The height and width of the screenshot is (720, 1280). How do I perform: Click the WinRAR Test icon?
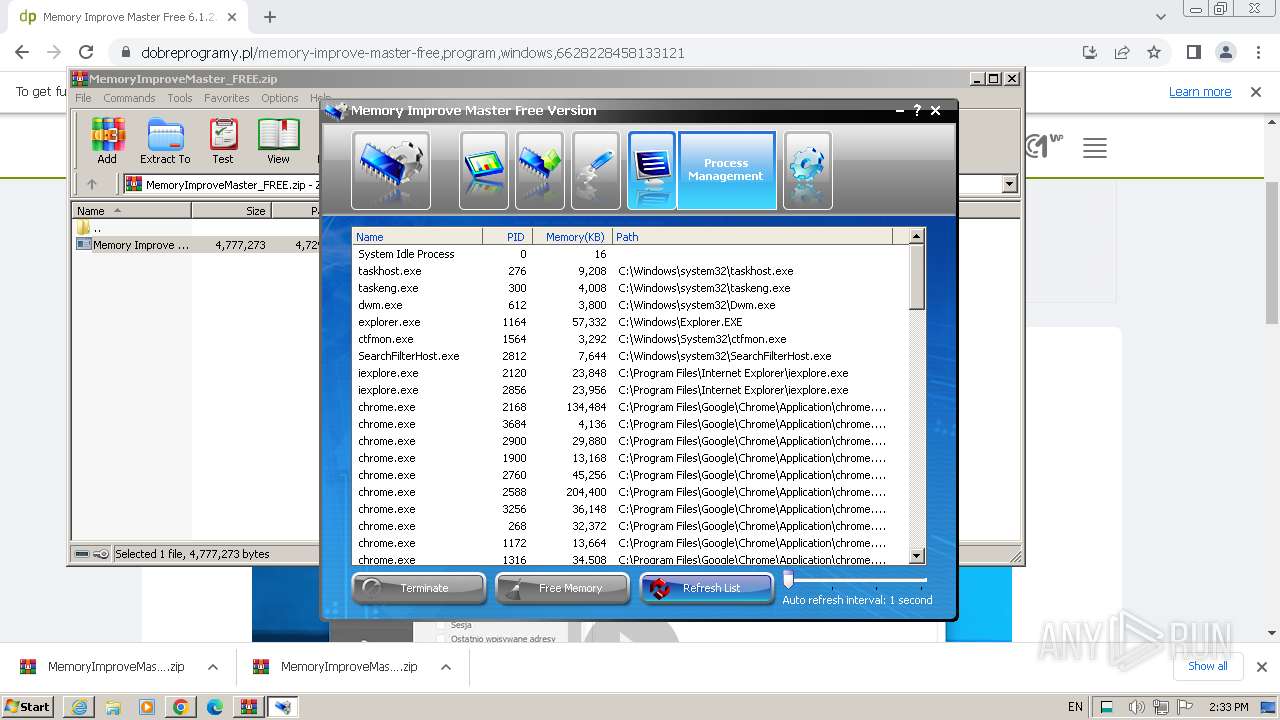click(x=223, y=141)
